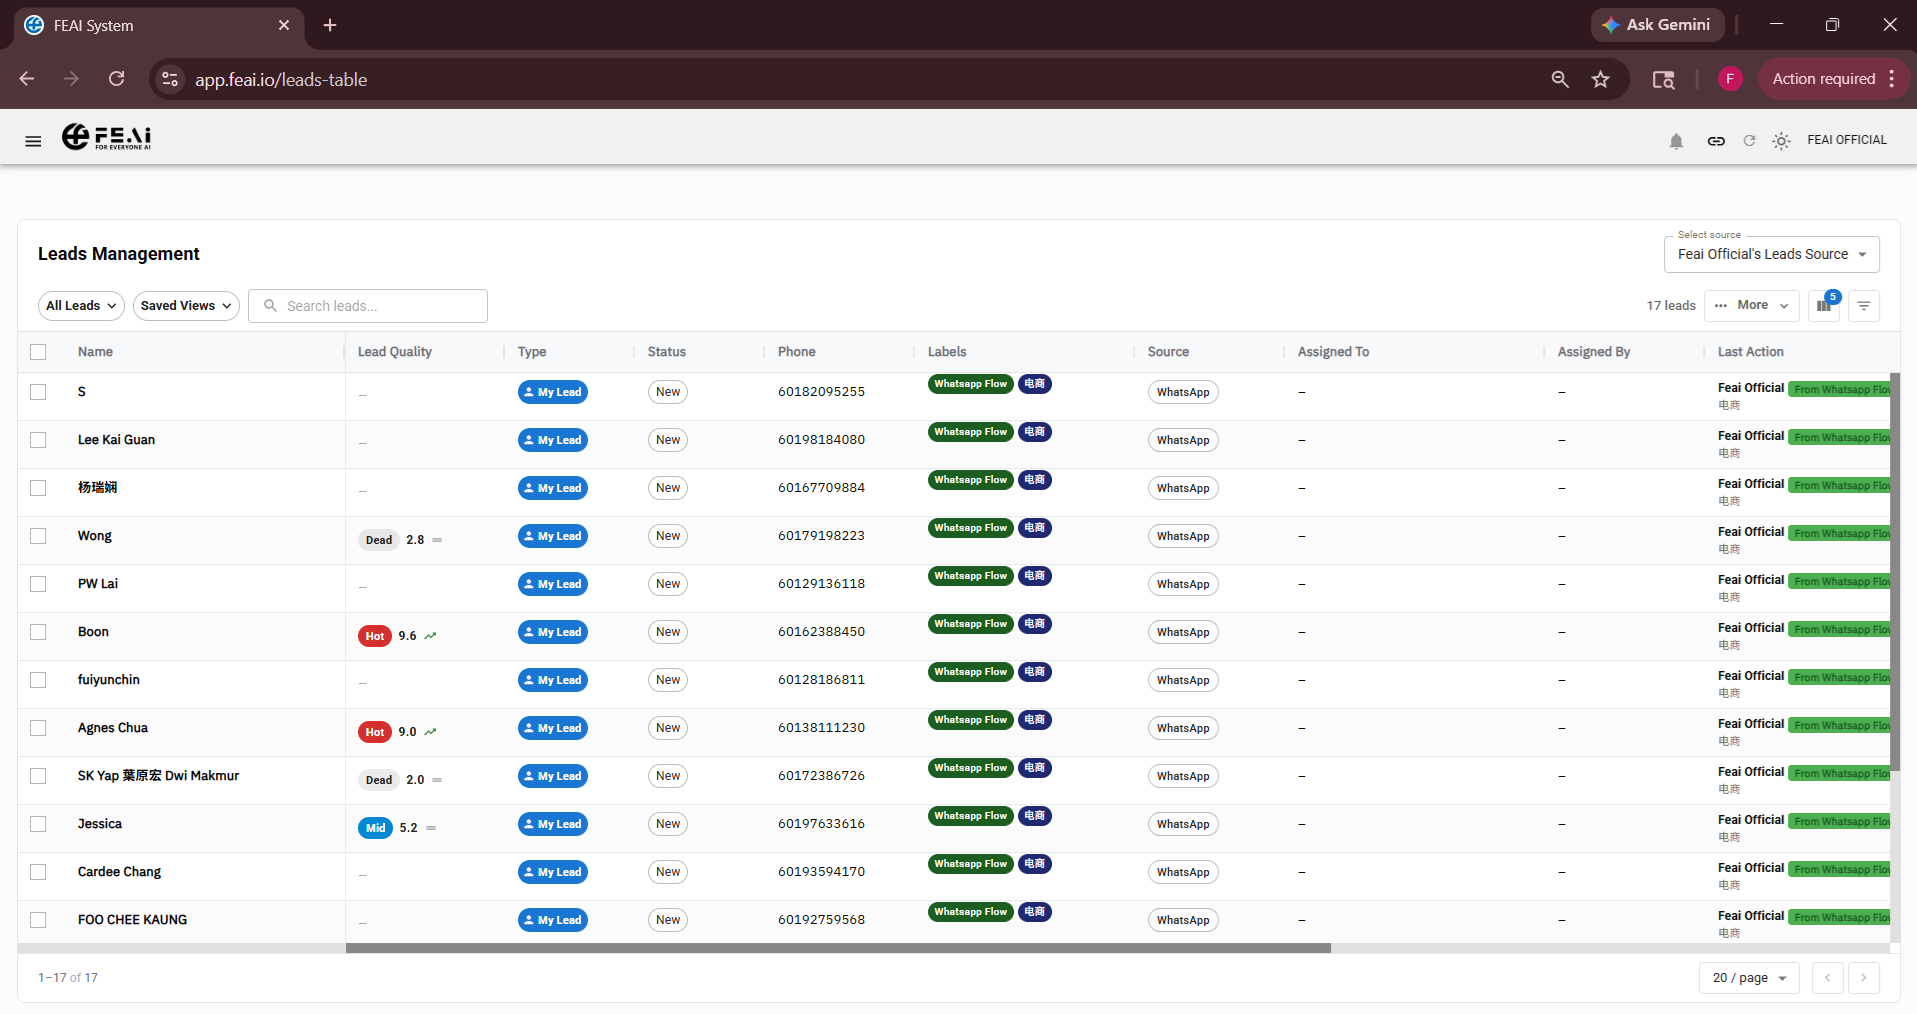Viewport: 1917px width, 1014px height.
Task: Change the 20 / page size dropdown
Action: [x=1749, y=978]
